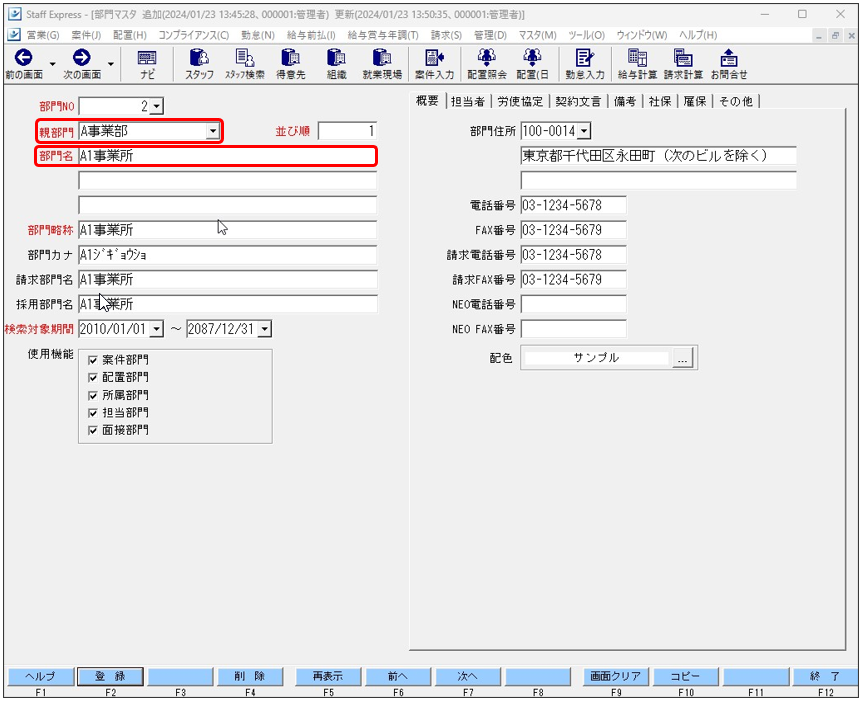Open the 部門NO dropdown arrow
862x702 pixels.
coord(157,106)
